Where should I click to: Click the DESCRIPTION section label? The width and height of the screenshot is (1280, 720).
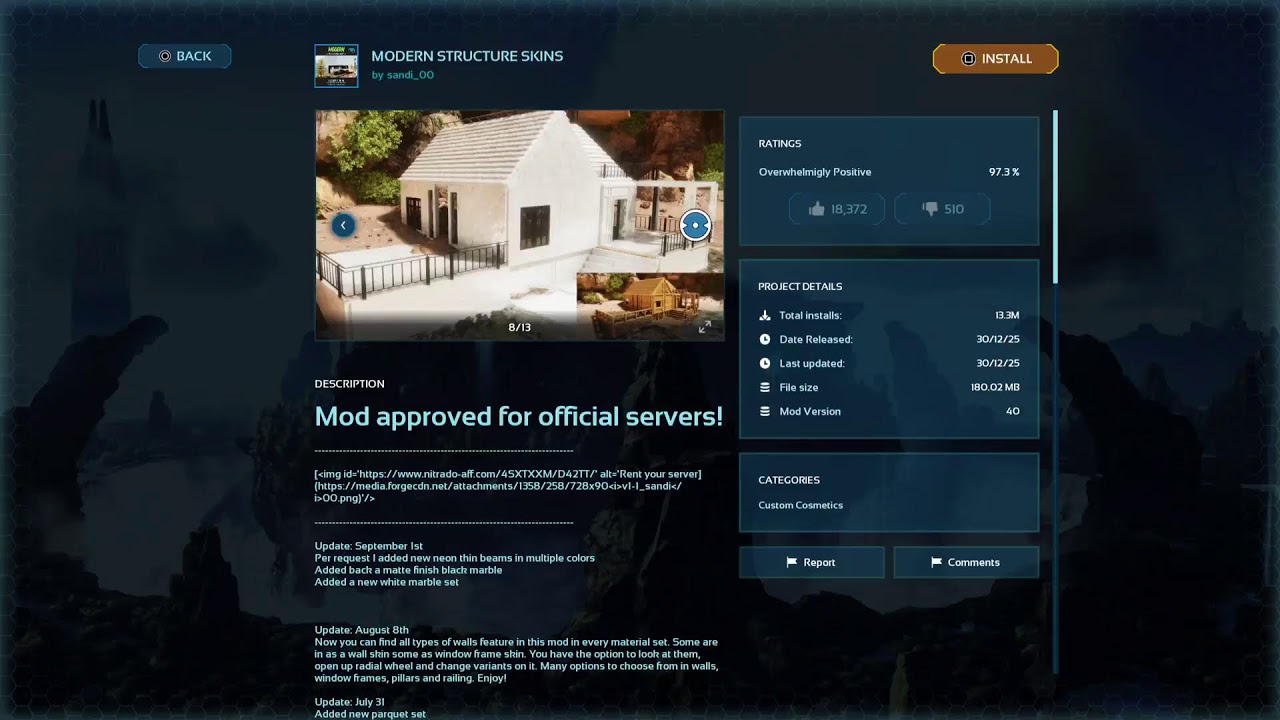tap(350, 384)
